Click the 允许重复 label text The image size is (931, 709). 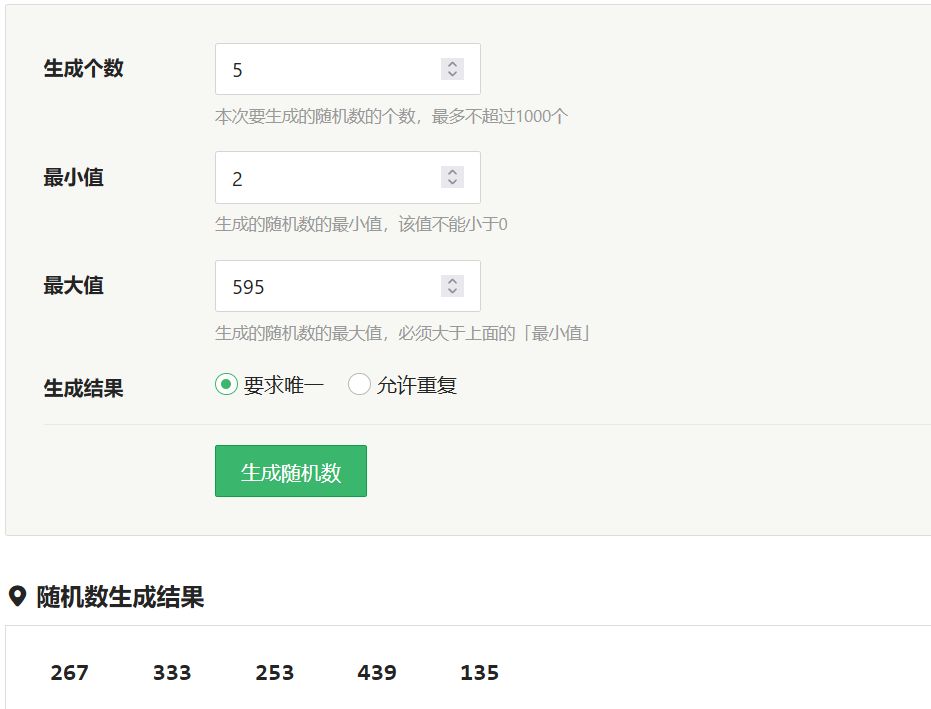[417, 385]
